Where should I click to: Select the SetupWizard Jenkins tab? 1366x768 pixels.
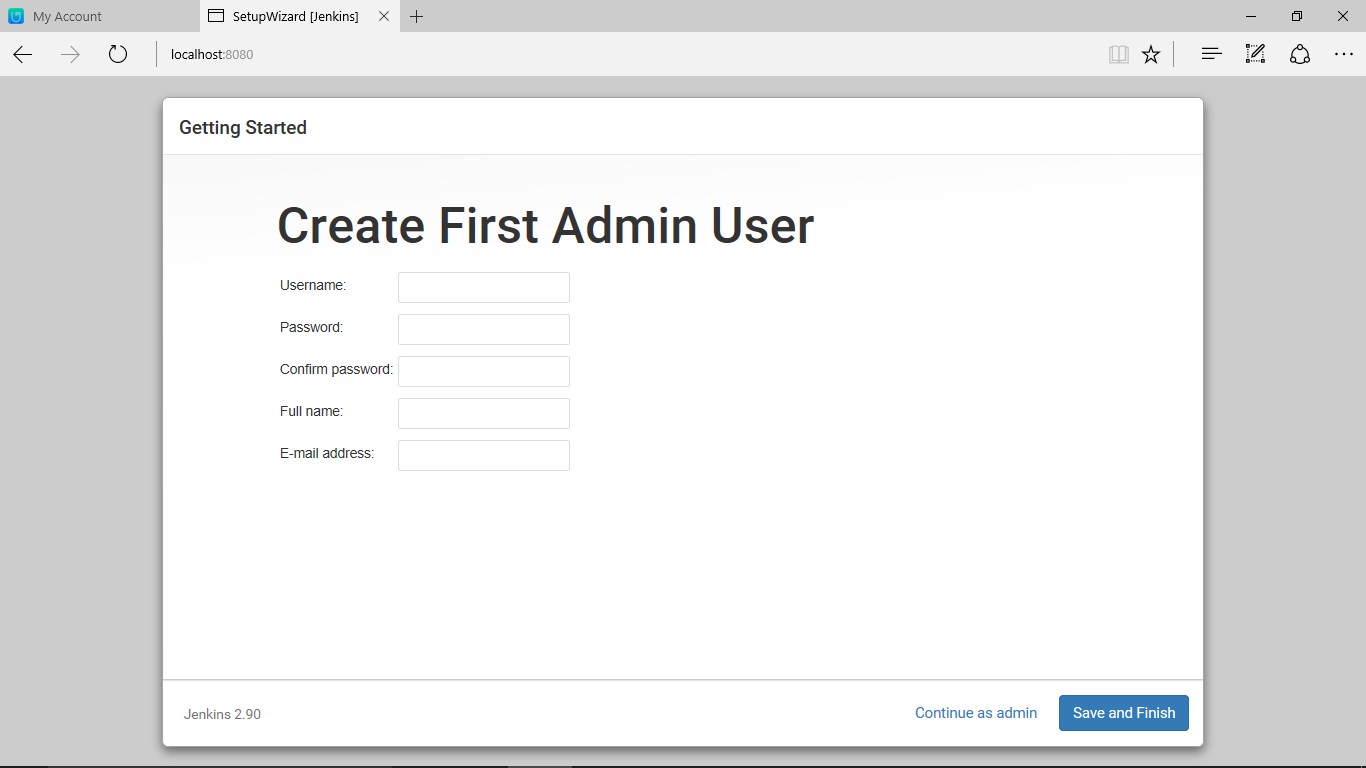pos(290,16)
